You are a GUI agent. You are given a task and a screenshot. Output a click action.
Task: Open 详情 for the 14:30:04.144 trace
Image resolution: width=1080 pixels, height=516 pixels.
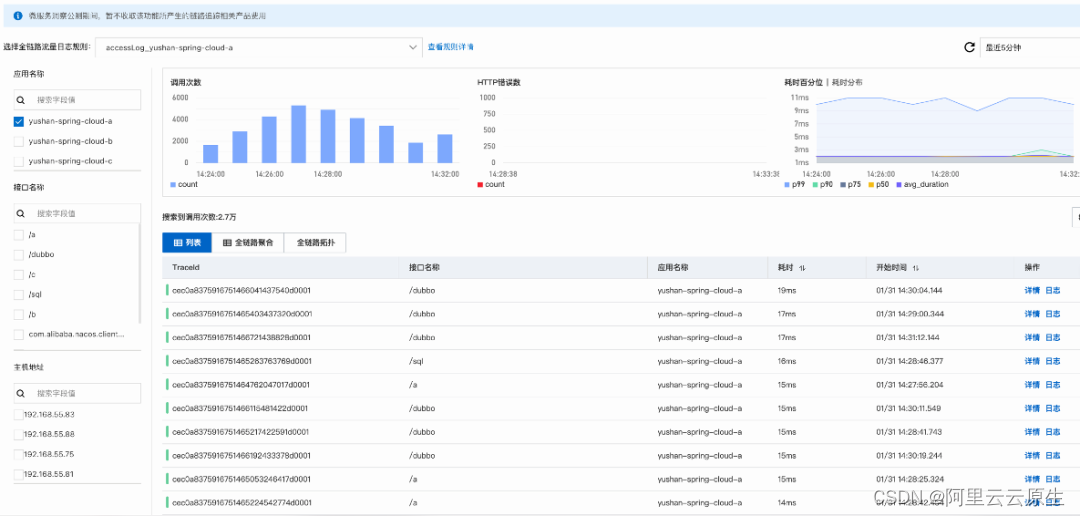(x=1032, y=291)
